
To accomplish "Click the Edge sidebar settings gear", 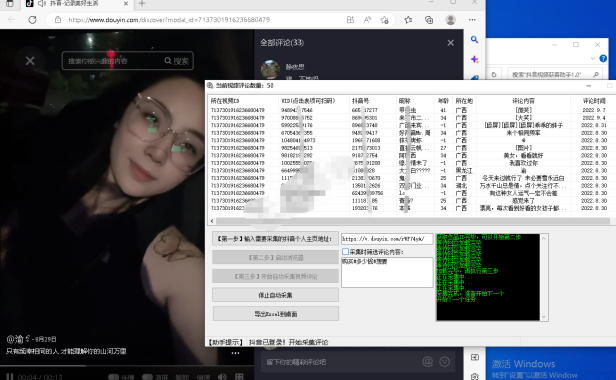I will 475,376.
